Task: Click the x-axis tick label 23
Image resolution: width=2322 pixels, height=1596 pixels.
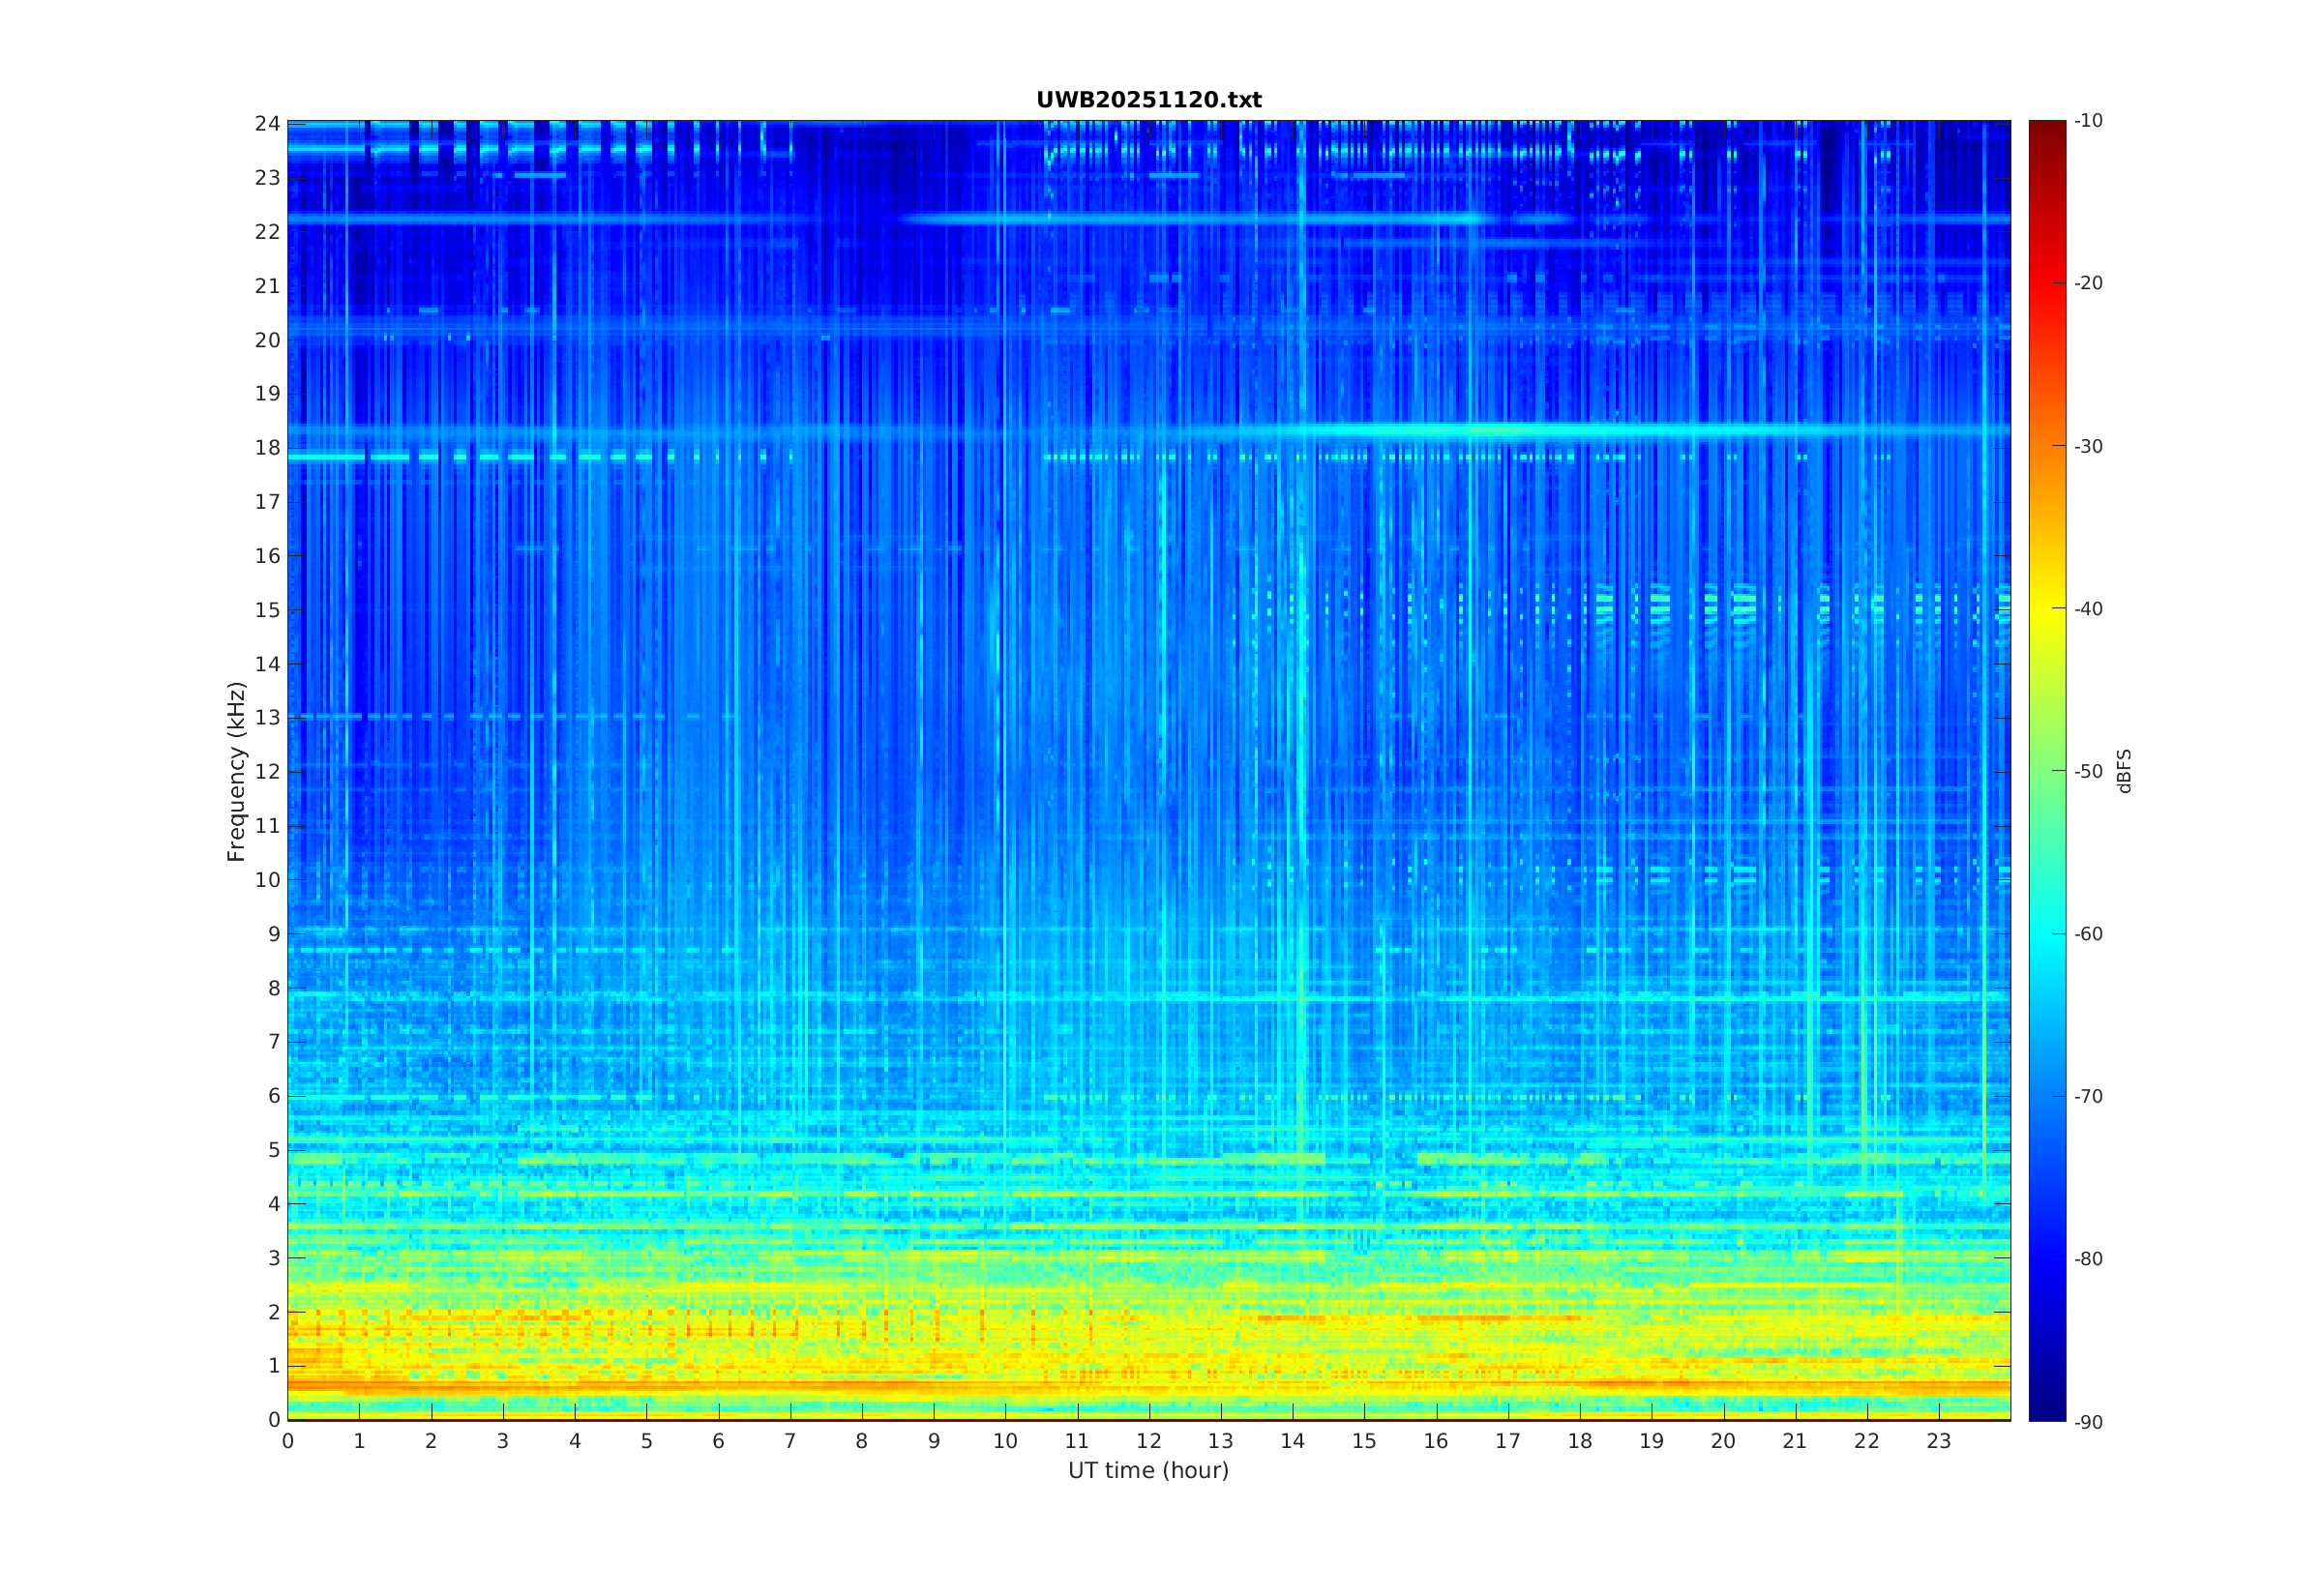Action: pyautogui.click(x=1938, y=1441)
